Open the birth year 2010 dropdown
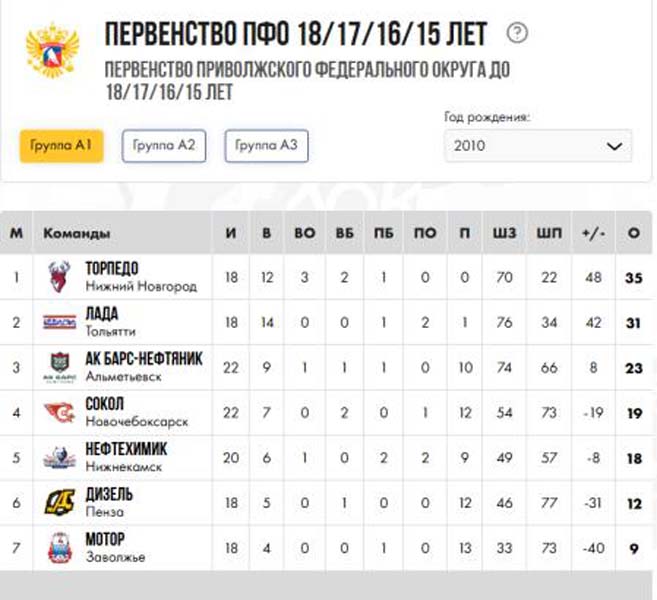 [x=537, y=146]
